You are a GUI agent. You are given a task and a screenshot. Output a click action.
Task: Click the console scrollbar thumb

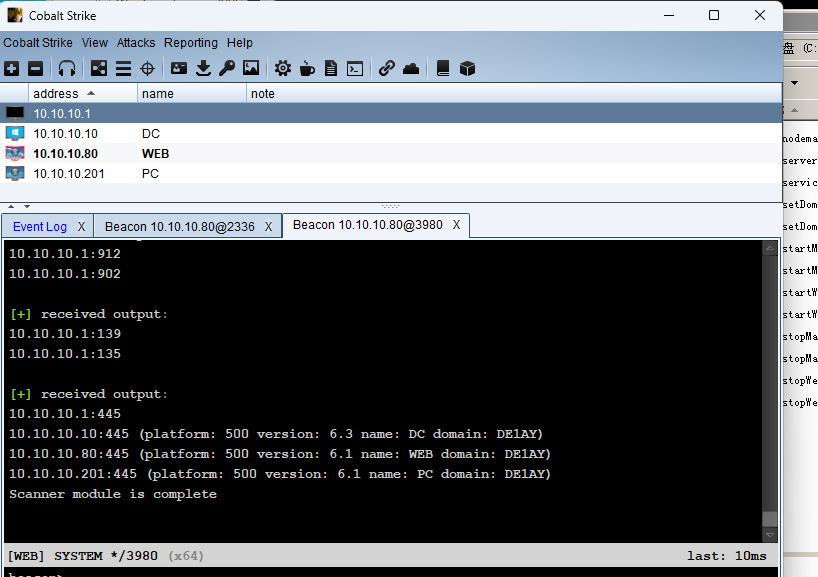pyautogui.click(x=769, y=519)
